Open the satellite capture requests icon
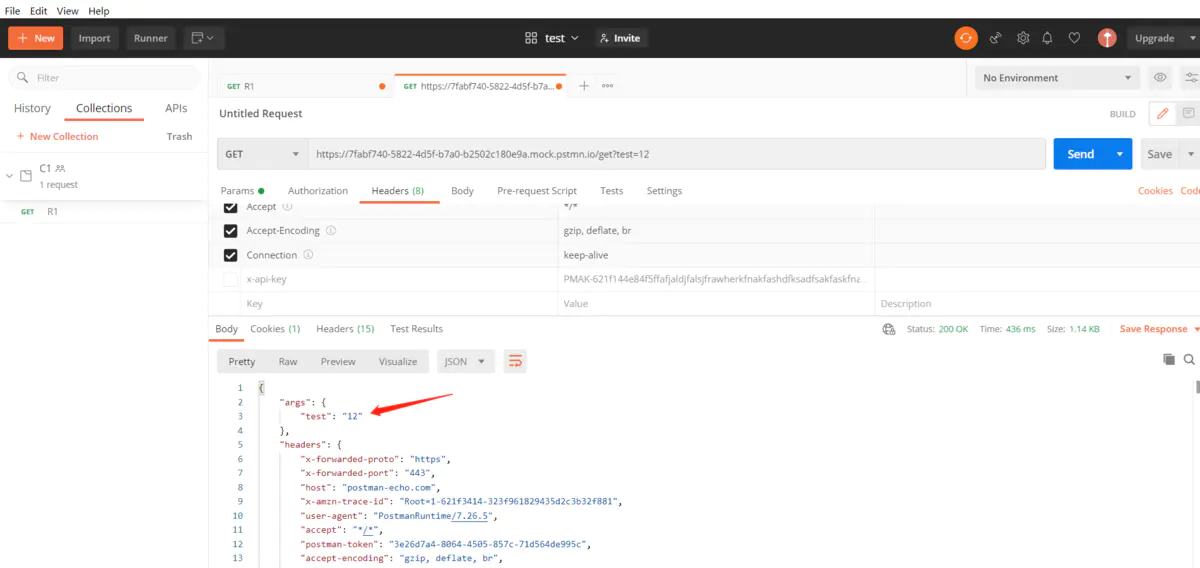This screenshot has height=568, width=1200. [x=996, y=38]
